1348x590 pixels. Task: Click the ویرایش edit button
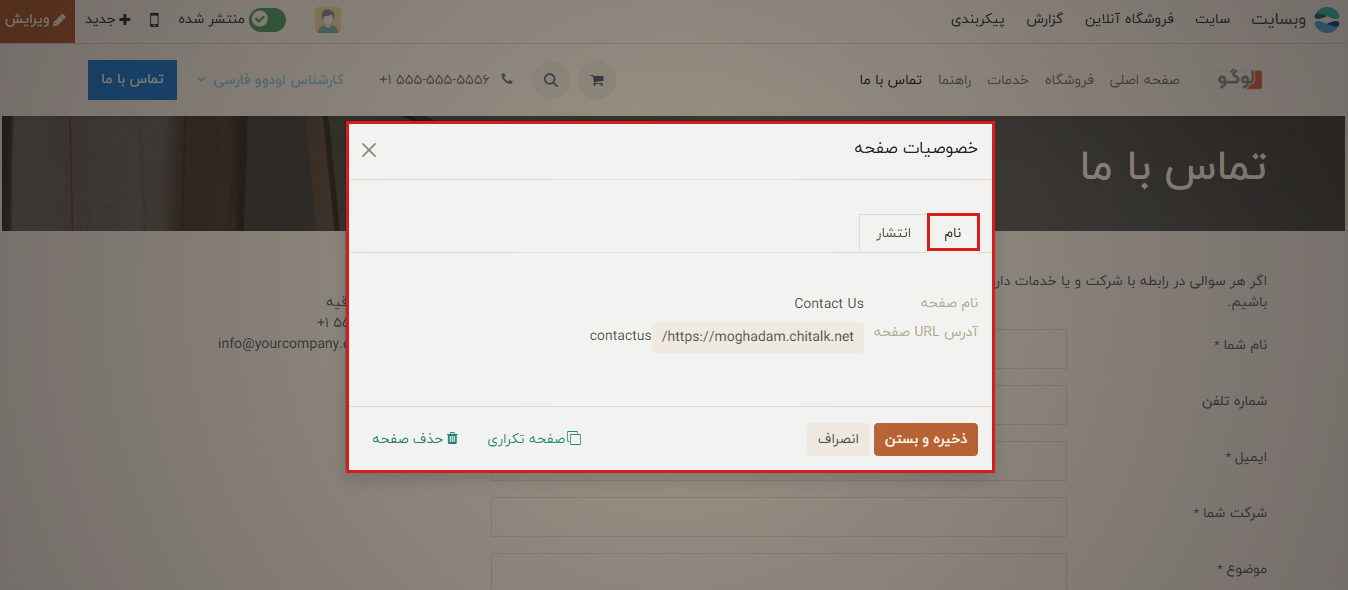[37, 20]
